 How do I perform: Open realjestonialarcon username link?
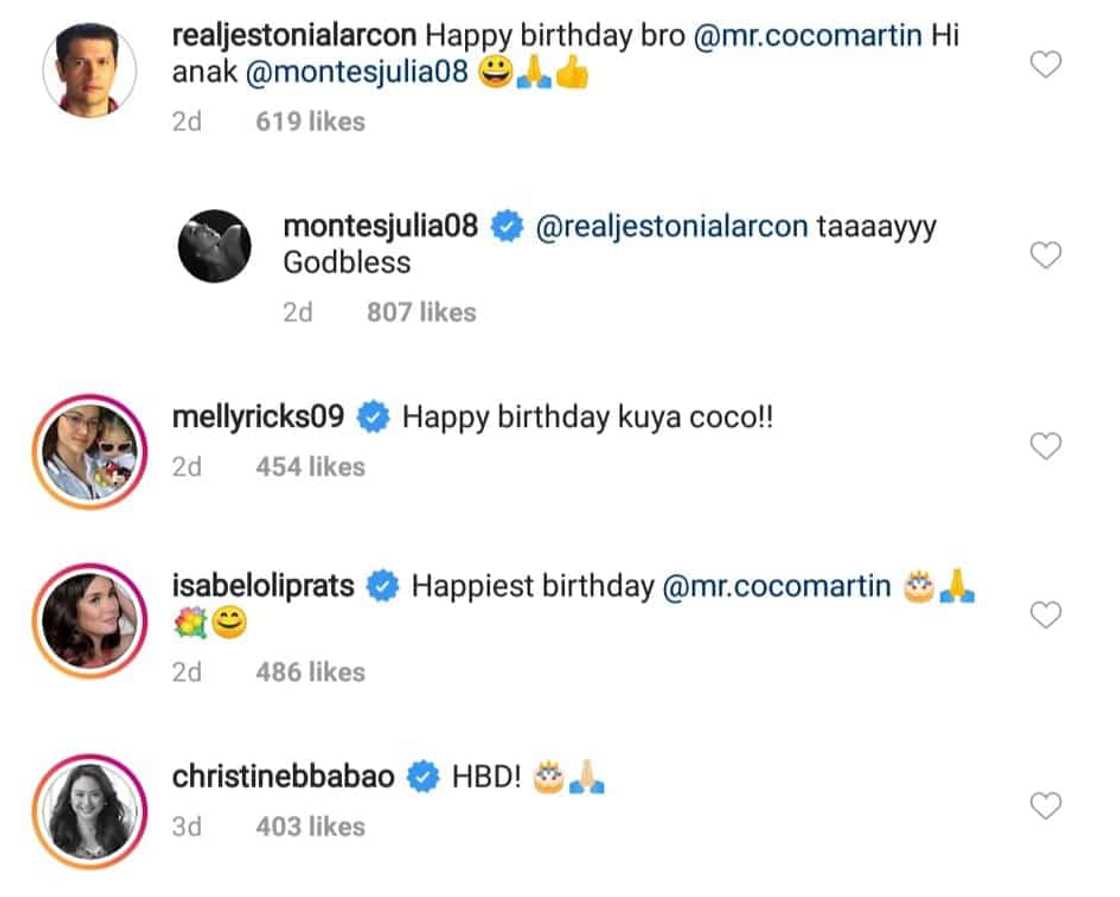[294, 35]
